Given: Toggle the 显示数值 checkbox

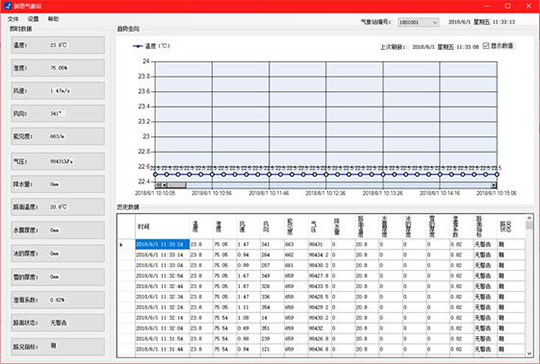Looking at the screenshot, I should coord(486,45).
